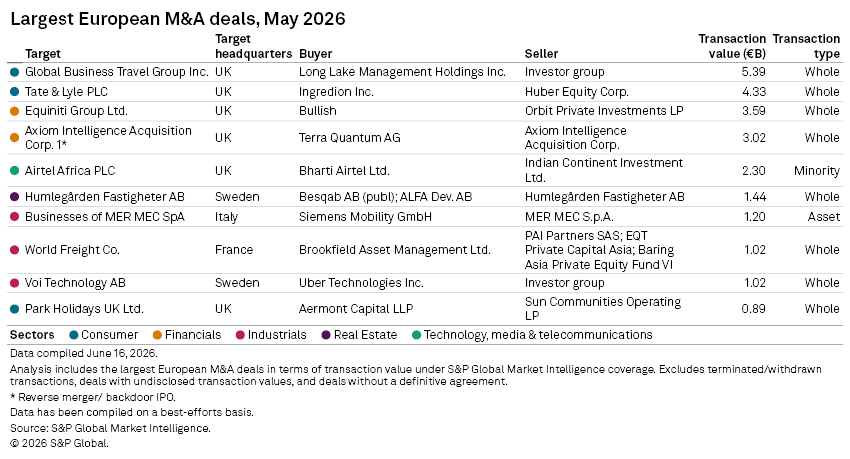Click buyer Siemens Mobility GmbH

365,217
